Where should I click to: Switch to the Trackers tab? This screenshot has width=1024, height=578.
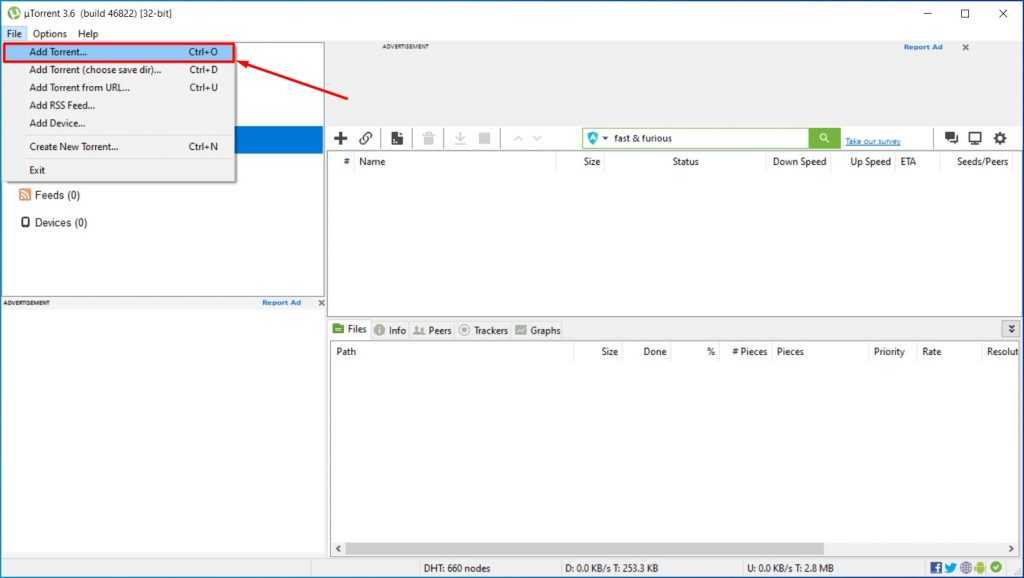tap(483, 330)
